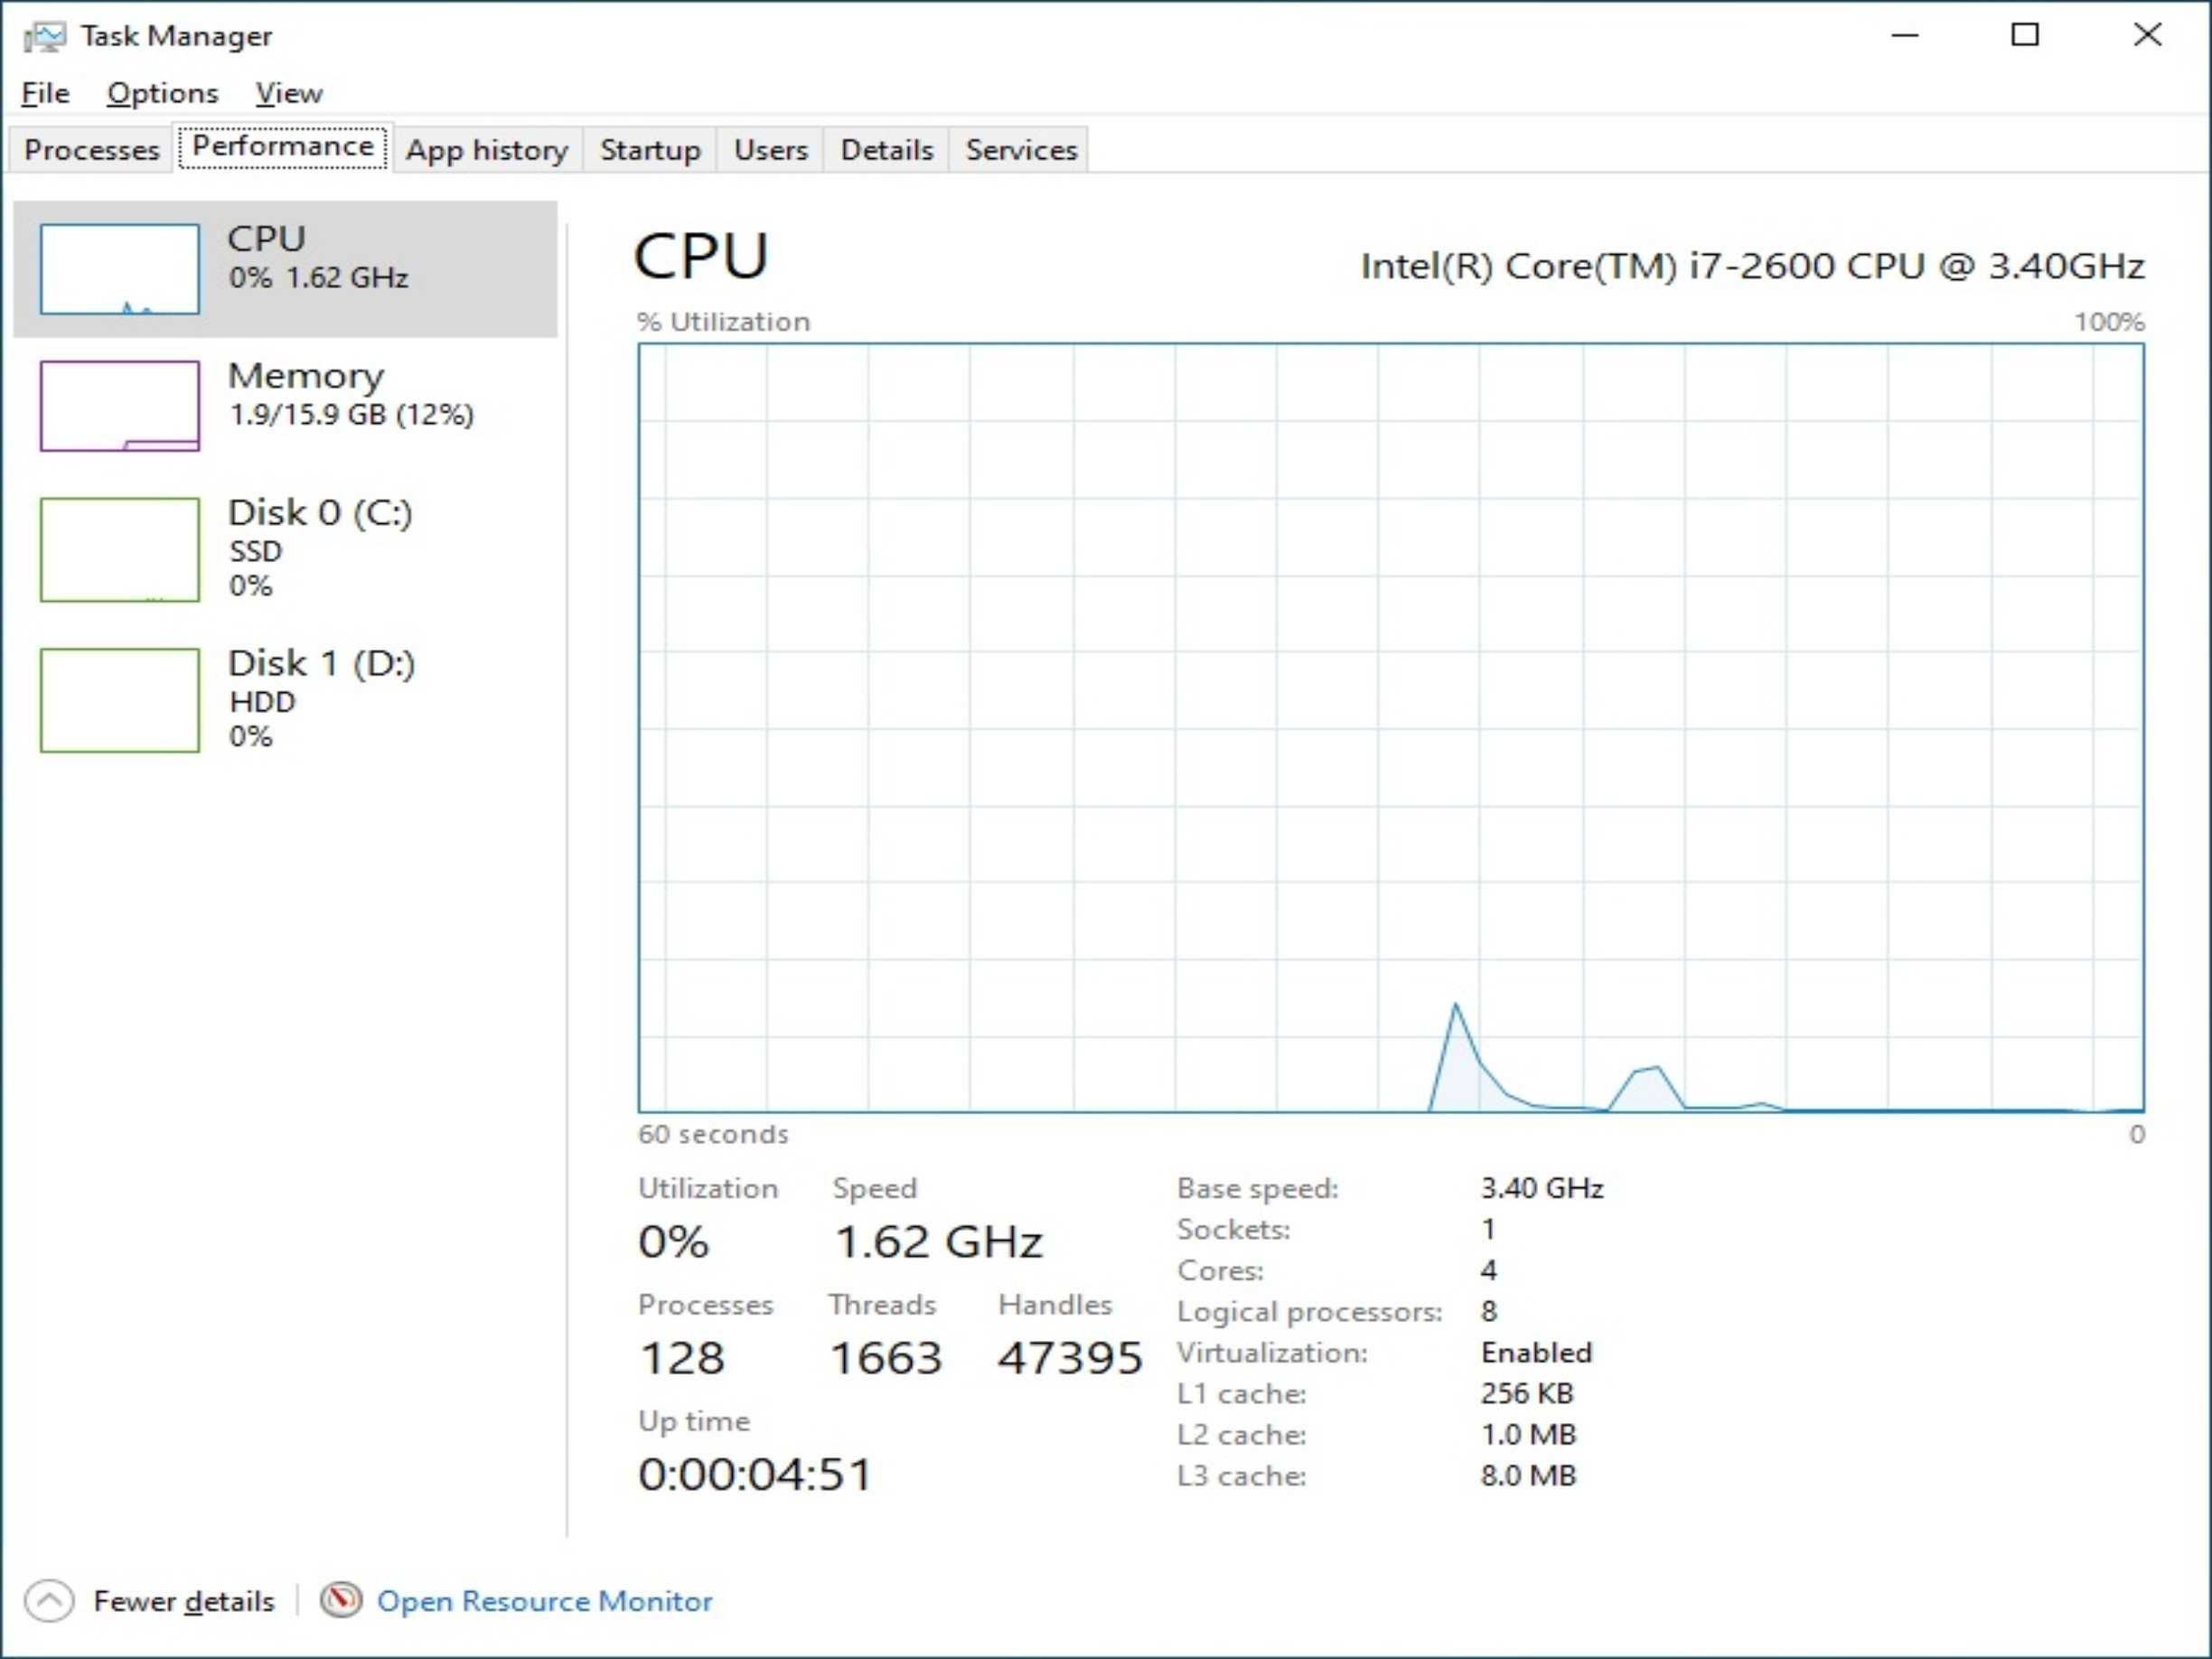Screen dimensions: 2212x1659
Task: Select the Disk 1 (D:) HDD panel icon
Action: pos(118,697)
